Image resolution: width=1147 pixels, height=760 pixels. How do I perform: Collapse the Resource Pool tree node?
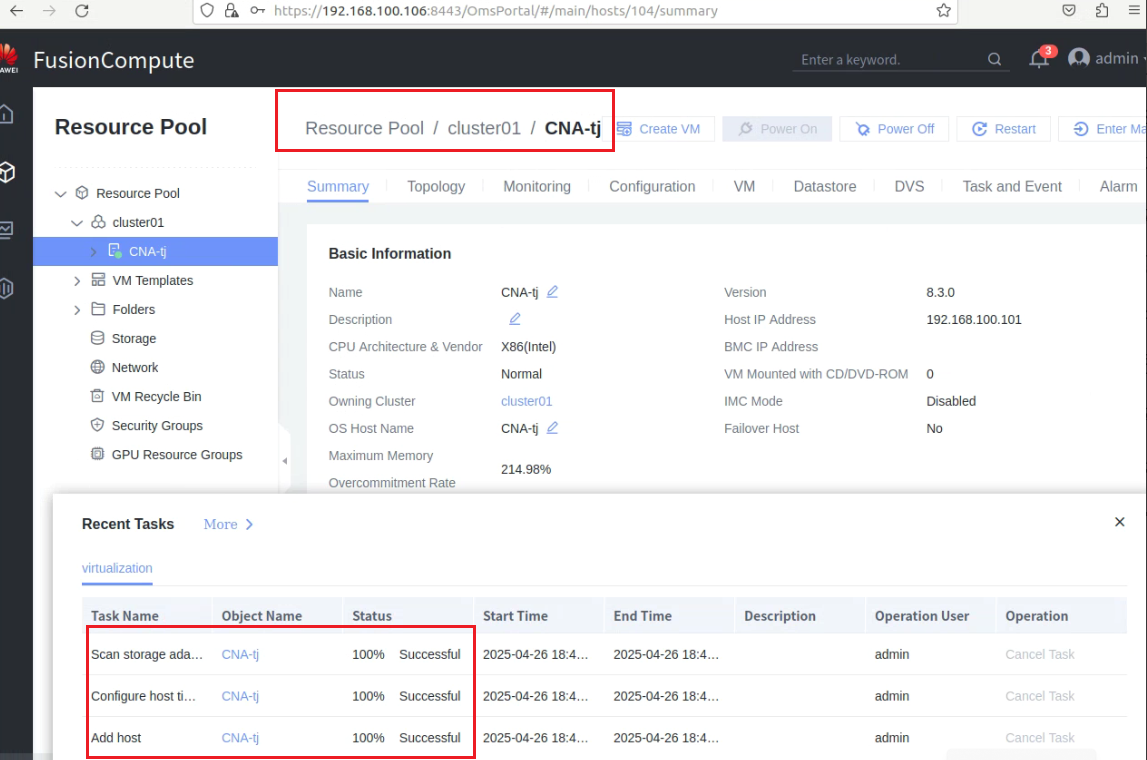(x=61, y=194)
